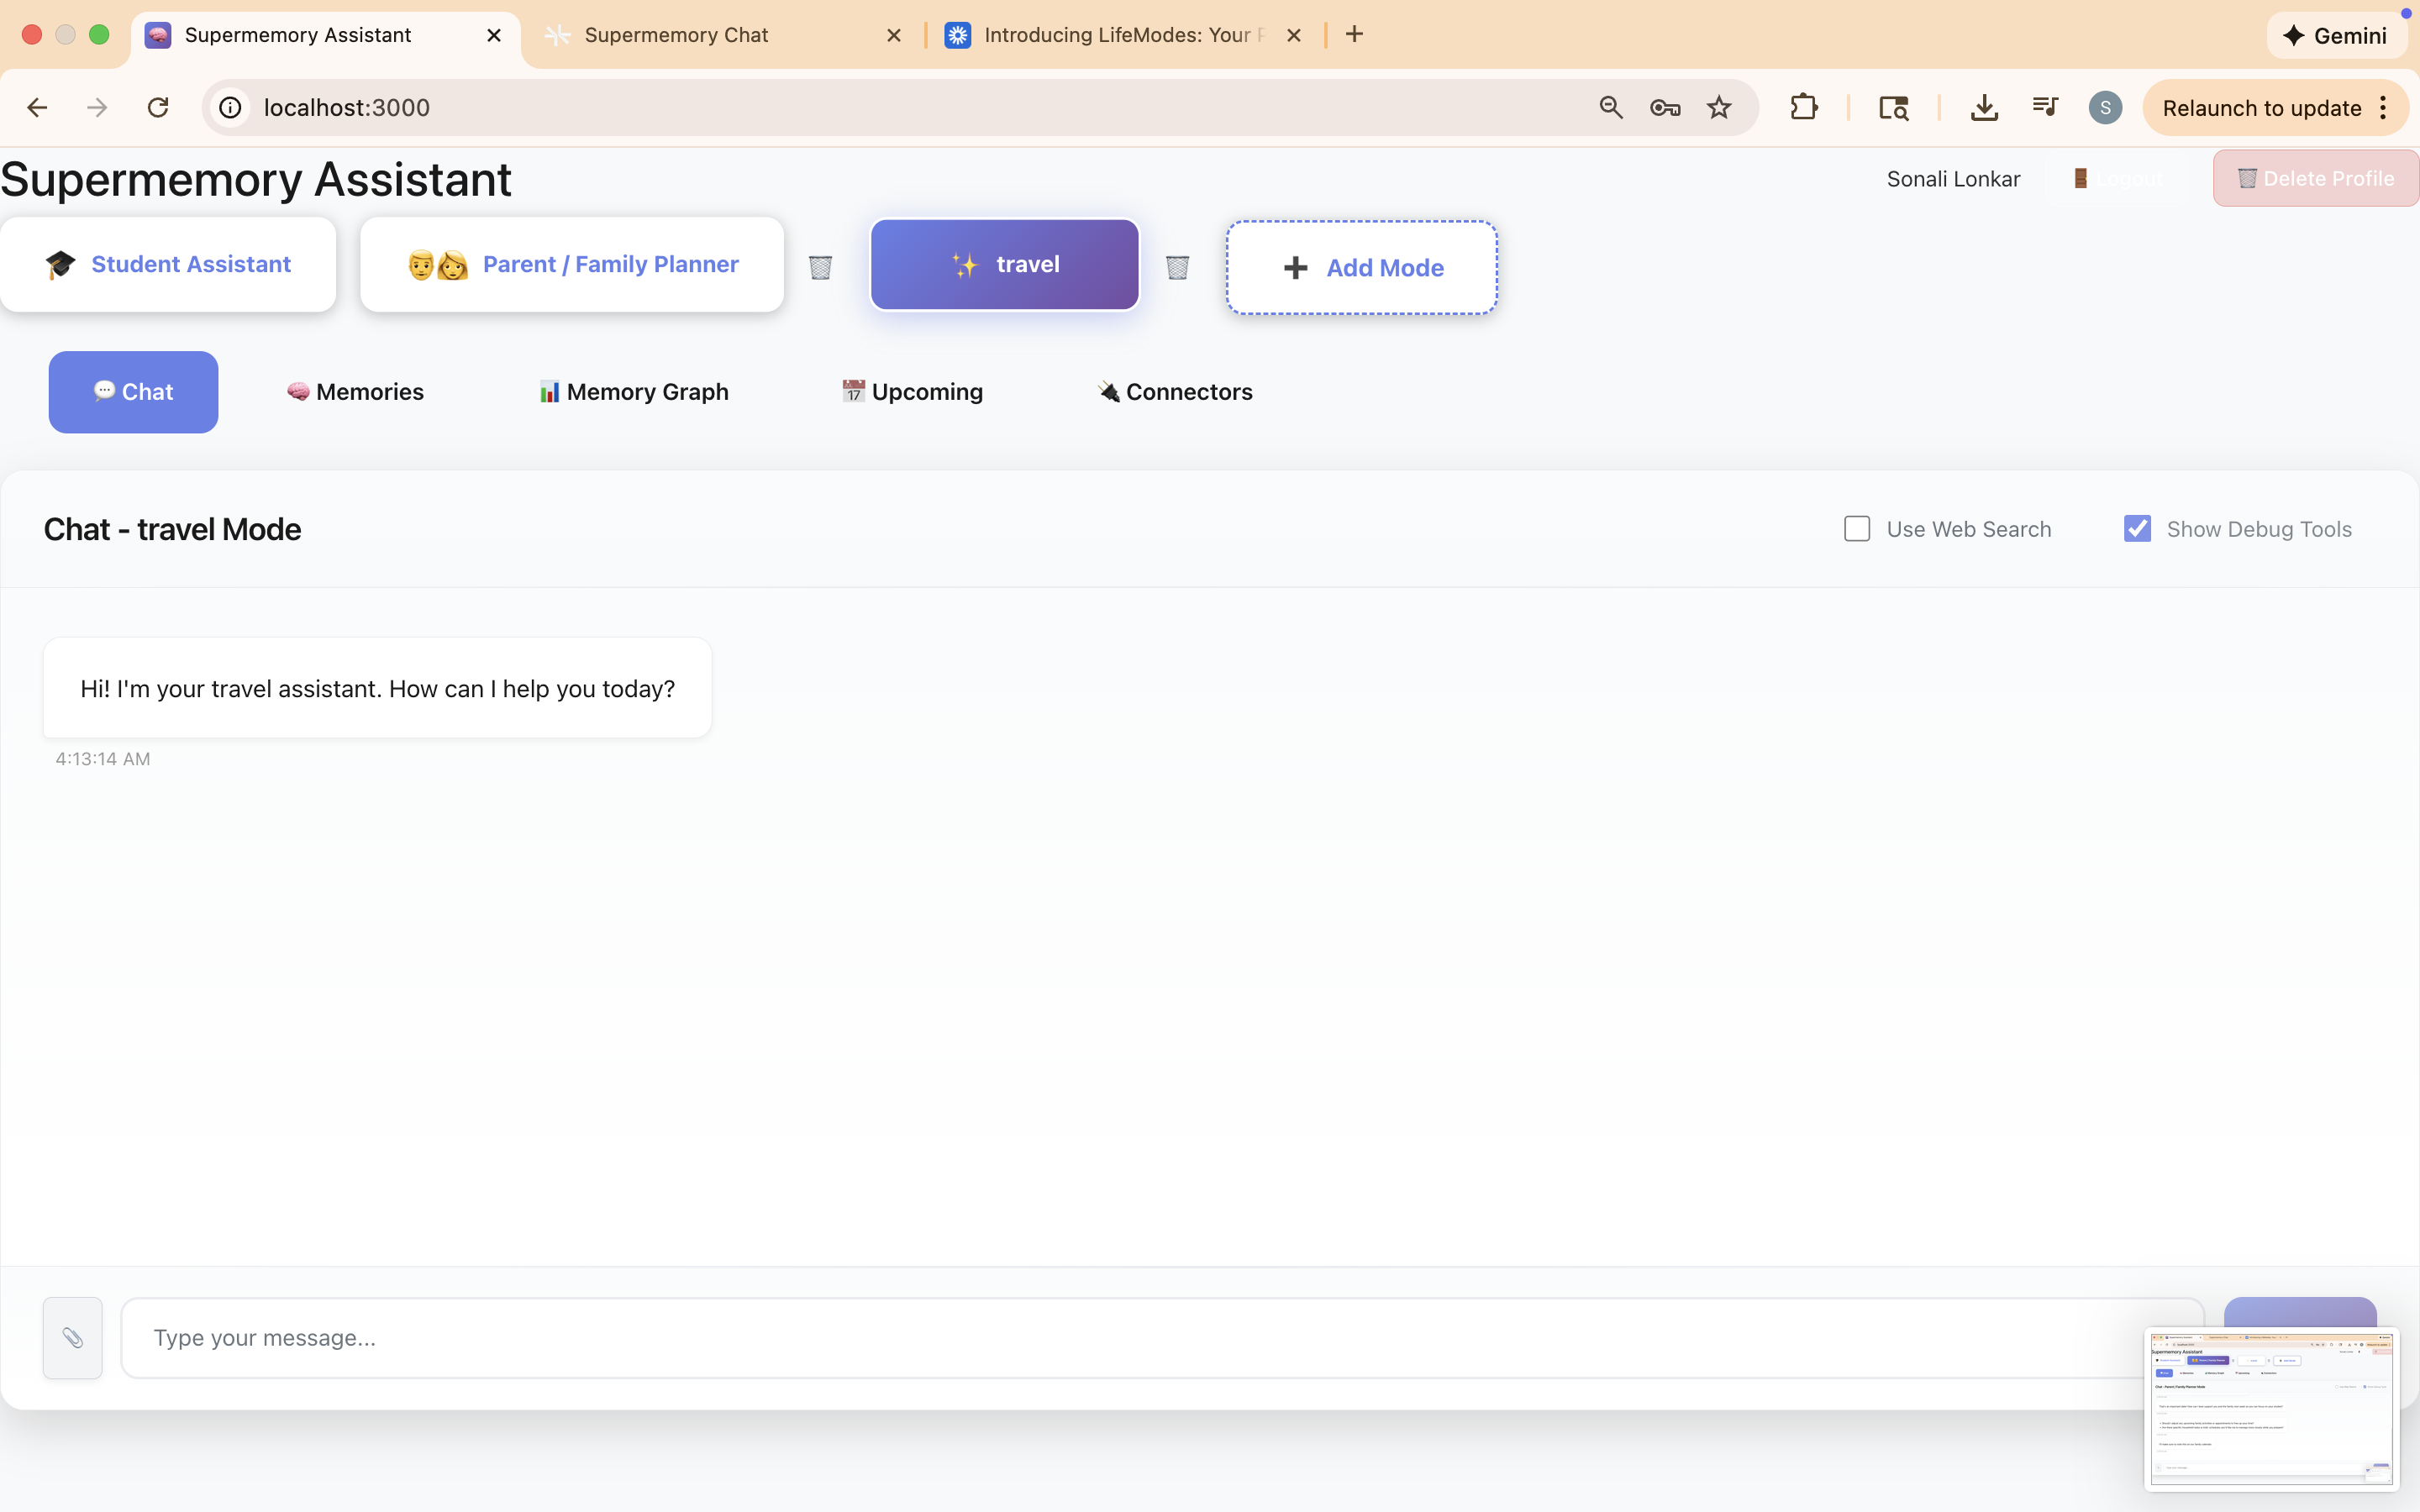Screen dimensions: 2420x1512
Task: Open the Memory Graph tab
Action: pos(634,392)
